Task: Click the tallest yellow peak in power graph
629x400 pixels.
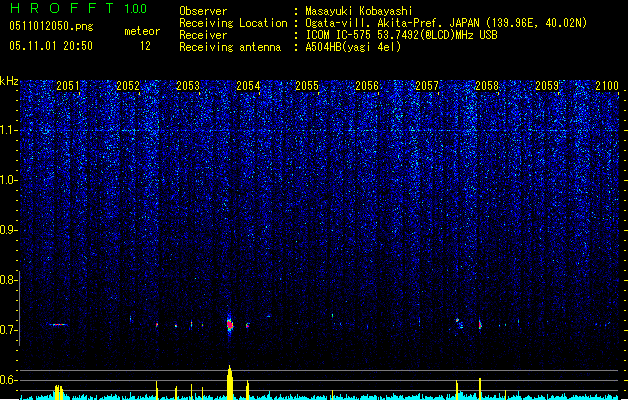Action: (x=229, y=382)
